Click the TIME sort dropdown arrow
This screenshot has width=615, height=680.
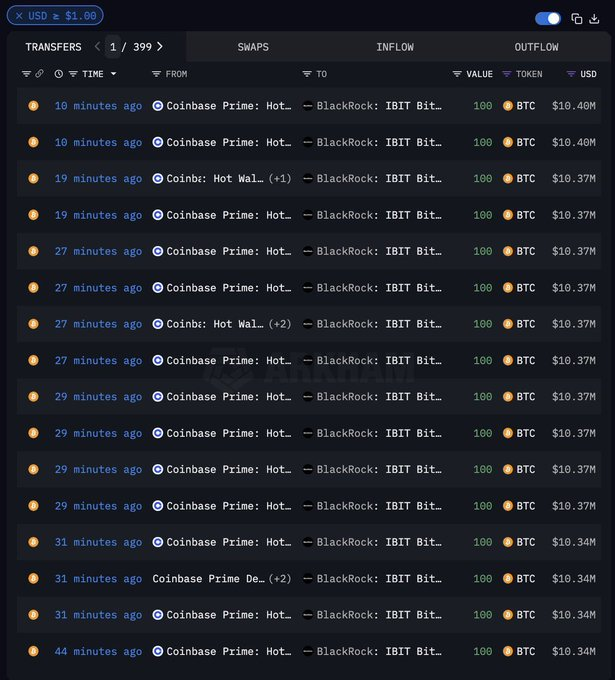(113, 74)
